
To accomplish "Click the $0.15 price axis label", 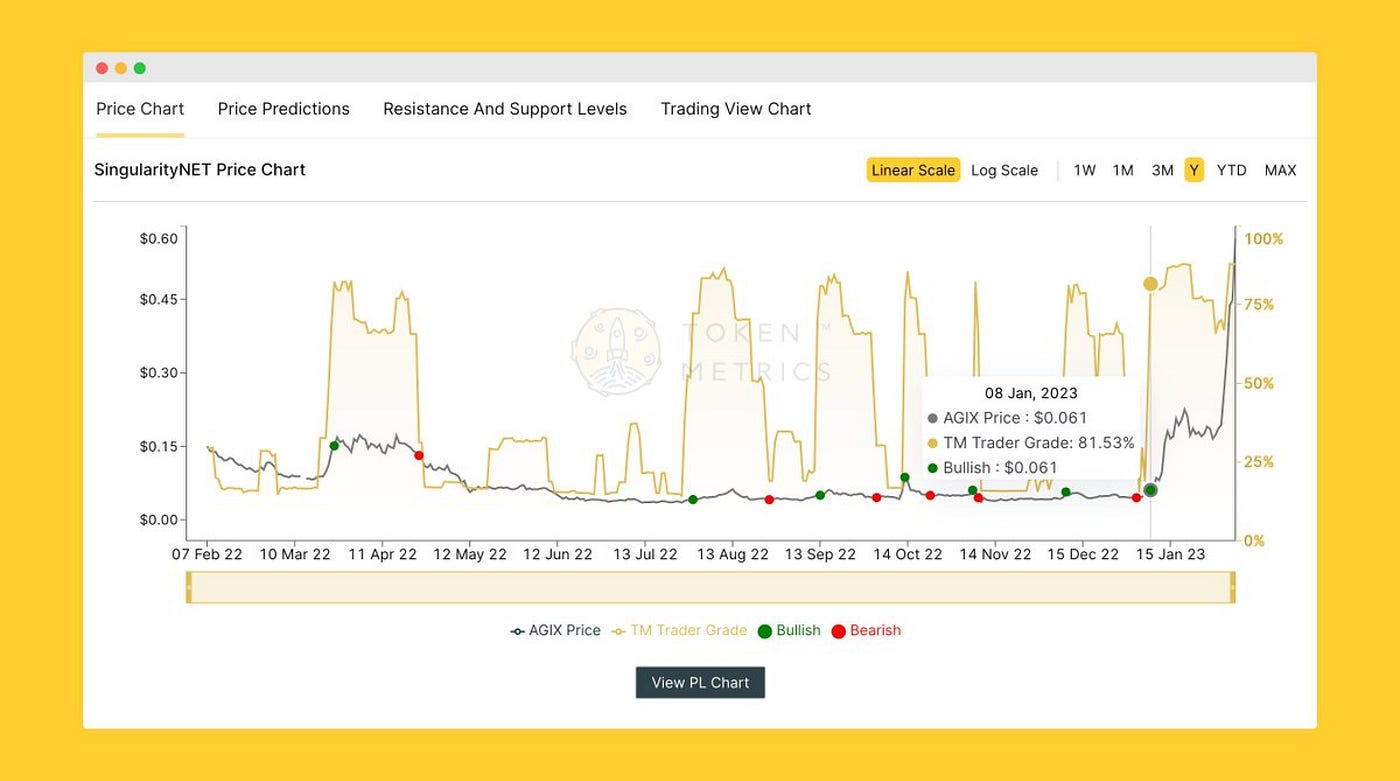I will coord(158,446).
